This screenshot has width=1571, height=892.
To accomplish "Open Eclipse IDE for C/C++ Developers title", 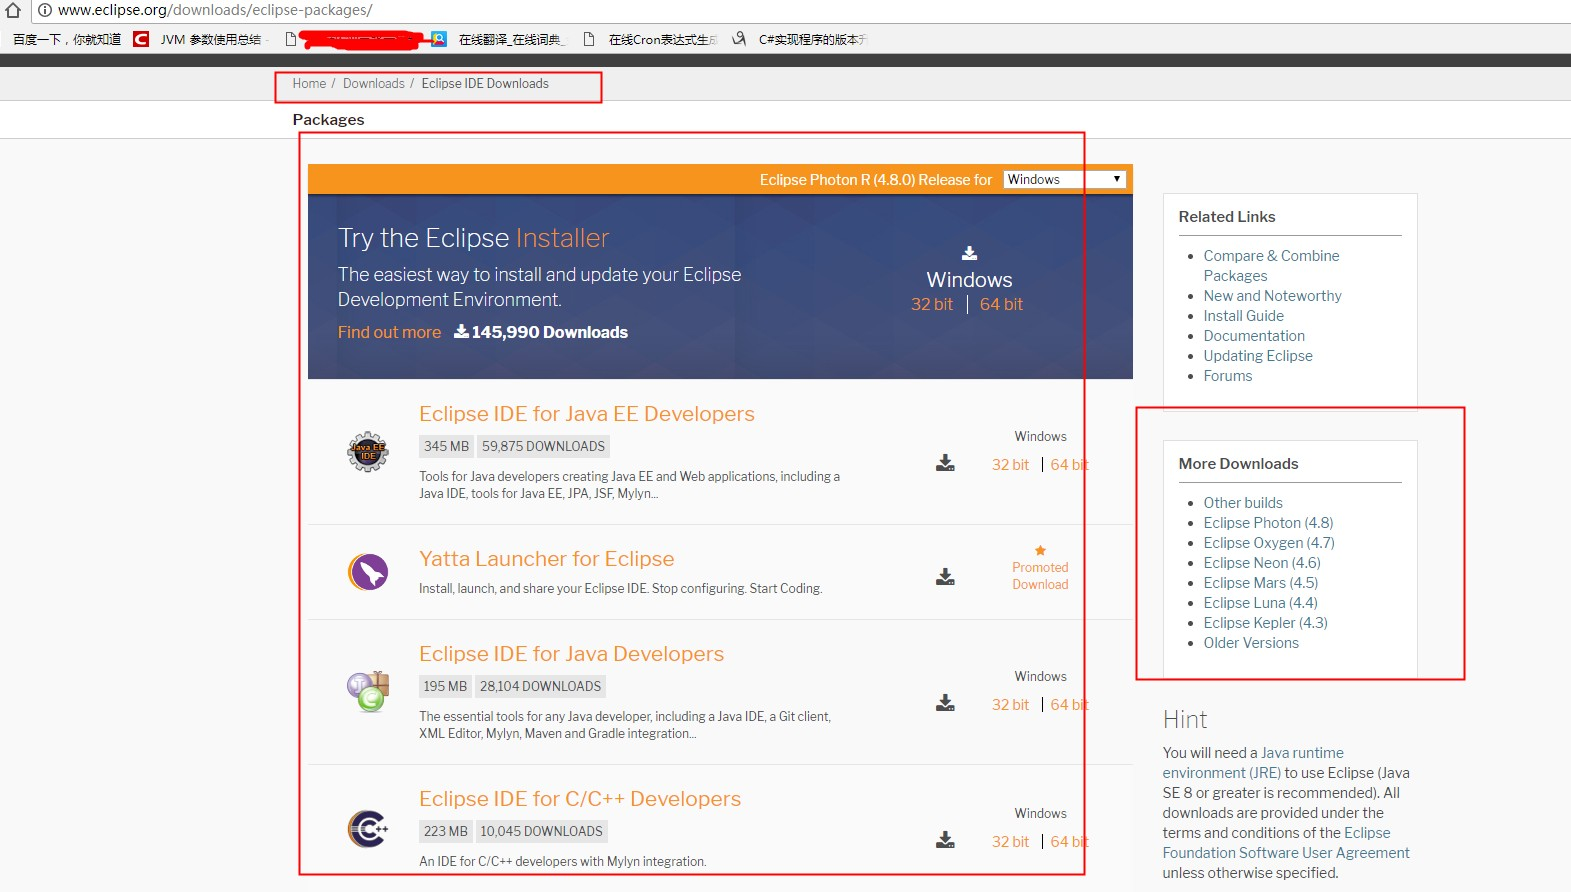I will pyautogui.click(x=580, y=799).
